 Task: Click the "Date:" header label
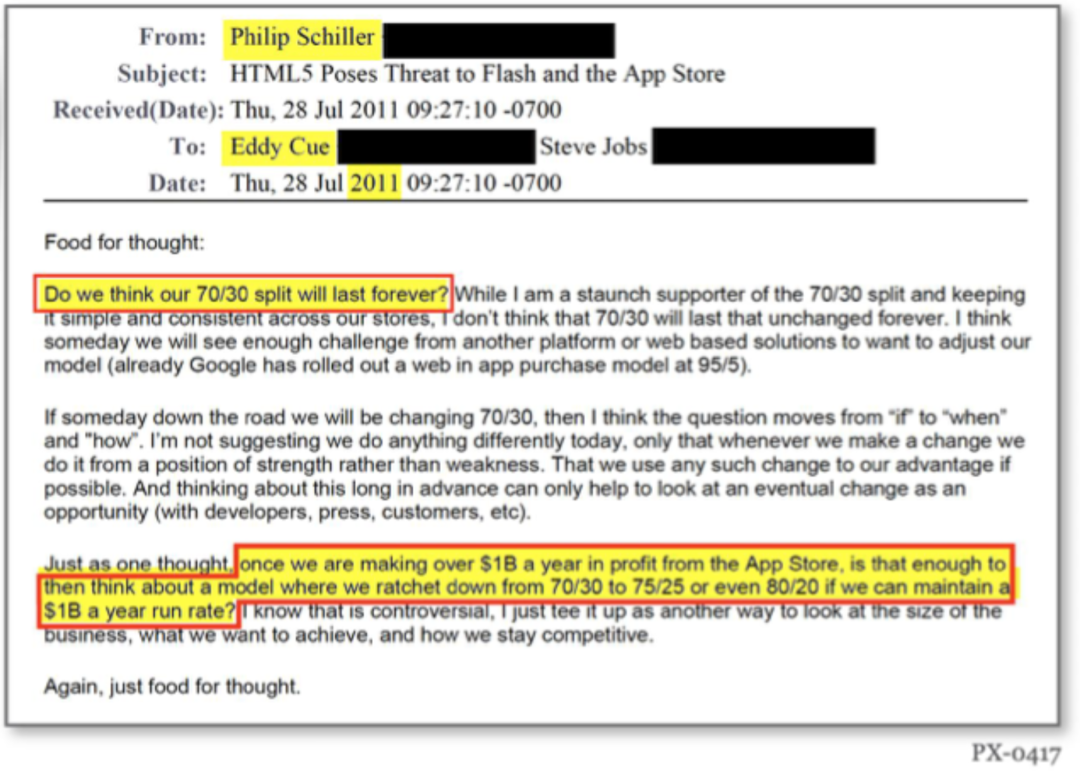click(178, 183)
